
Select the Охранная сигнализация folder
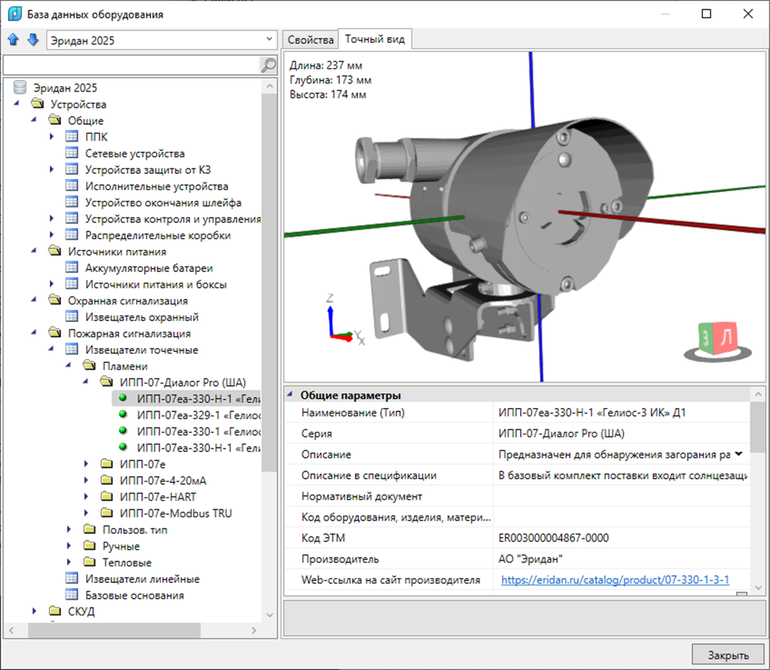pos(128,300)
